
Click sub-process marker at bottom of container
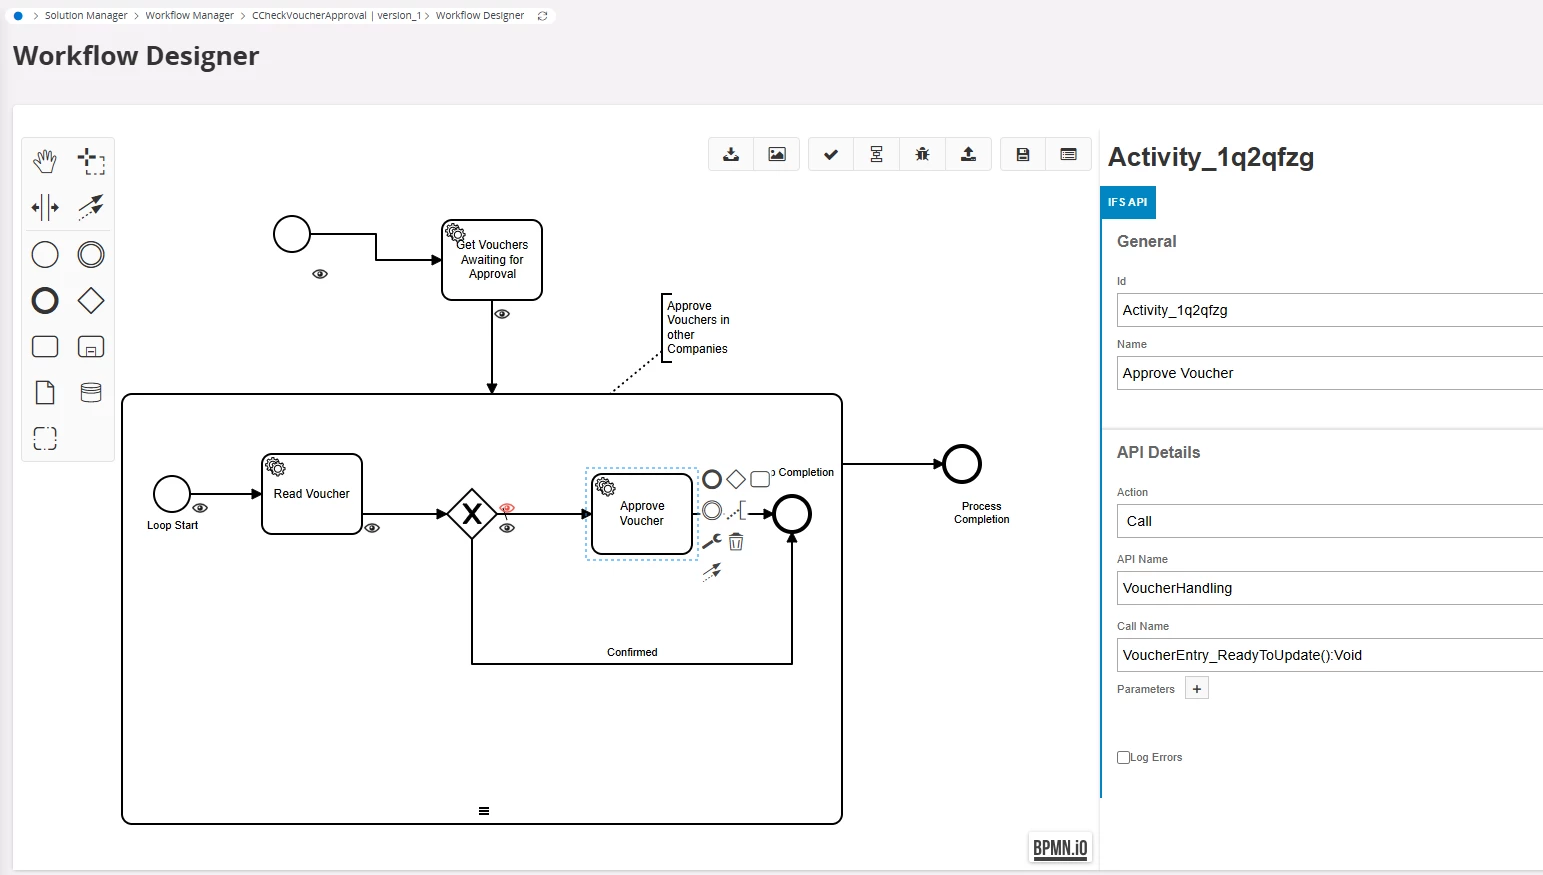[484, 811]
